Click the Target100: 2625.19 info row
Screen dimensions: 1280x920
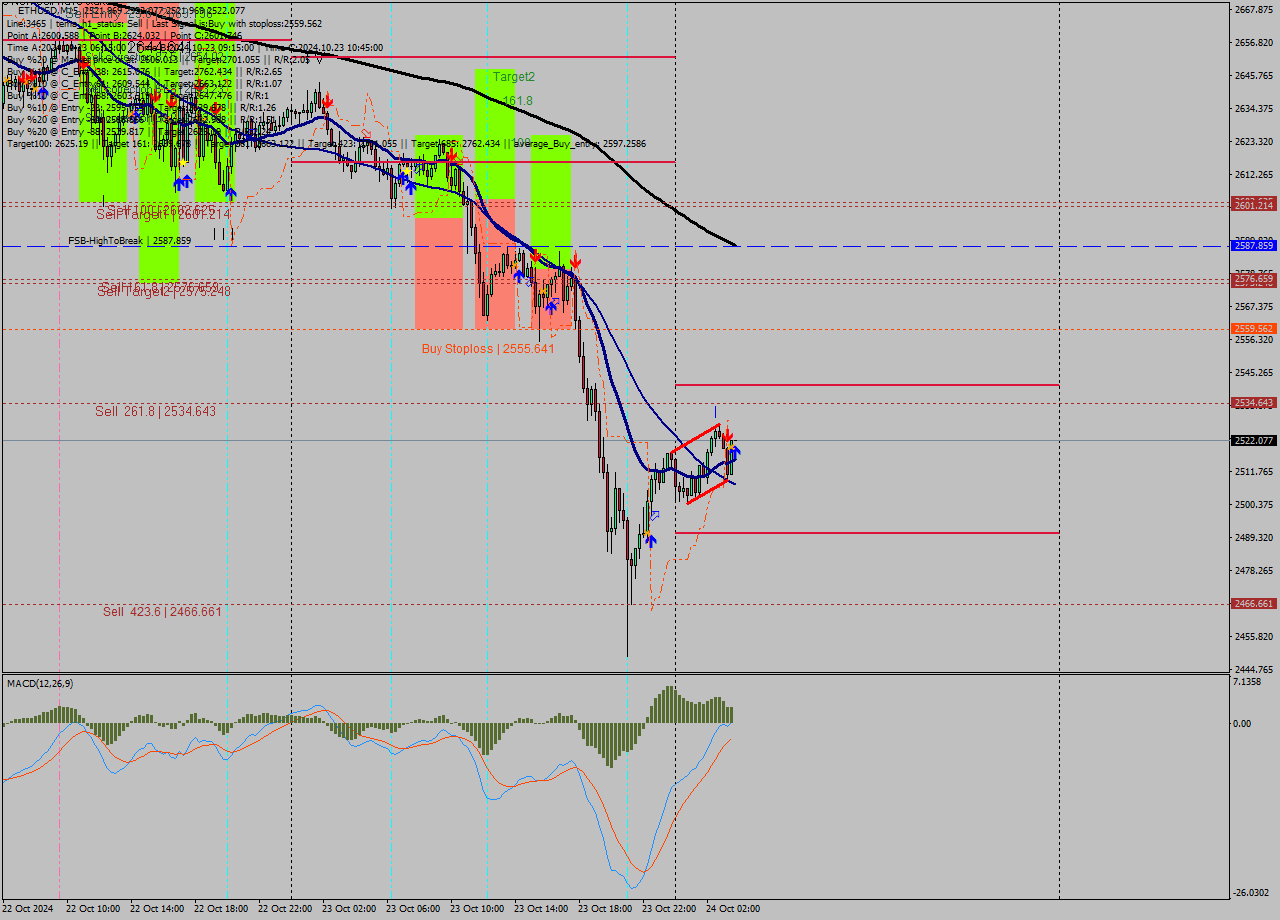[326, 144]
